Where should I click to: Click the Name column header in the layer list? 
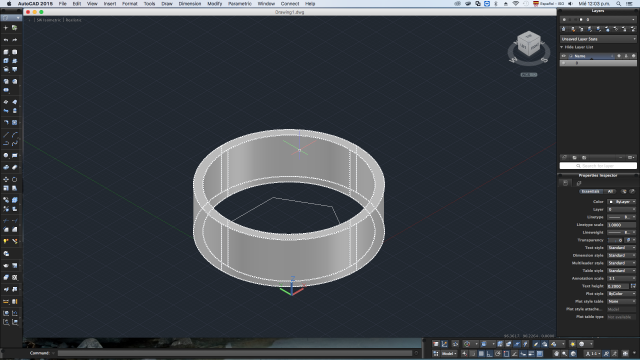click(592, 56)
